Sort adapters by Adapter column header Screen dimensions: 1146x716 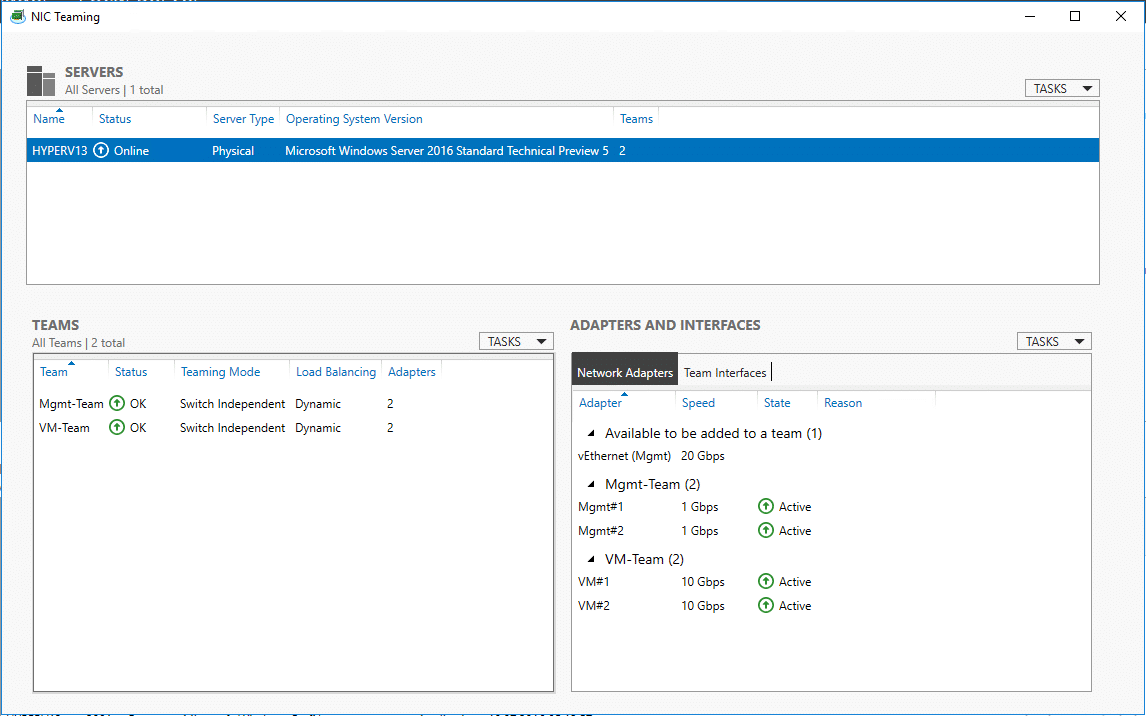click(600, 403)
